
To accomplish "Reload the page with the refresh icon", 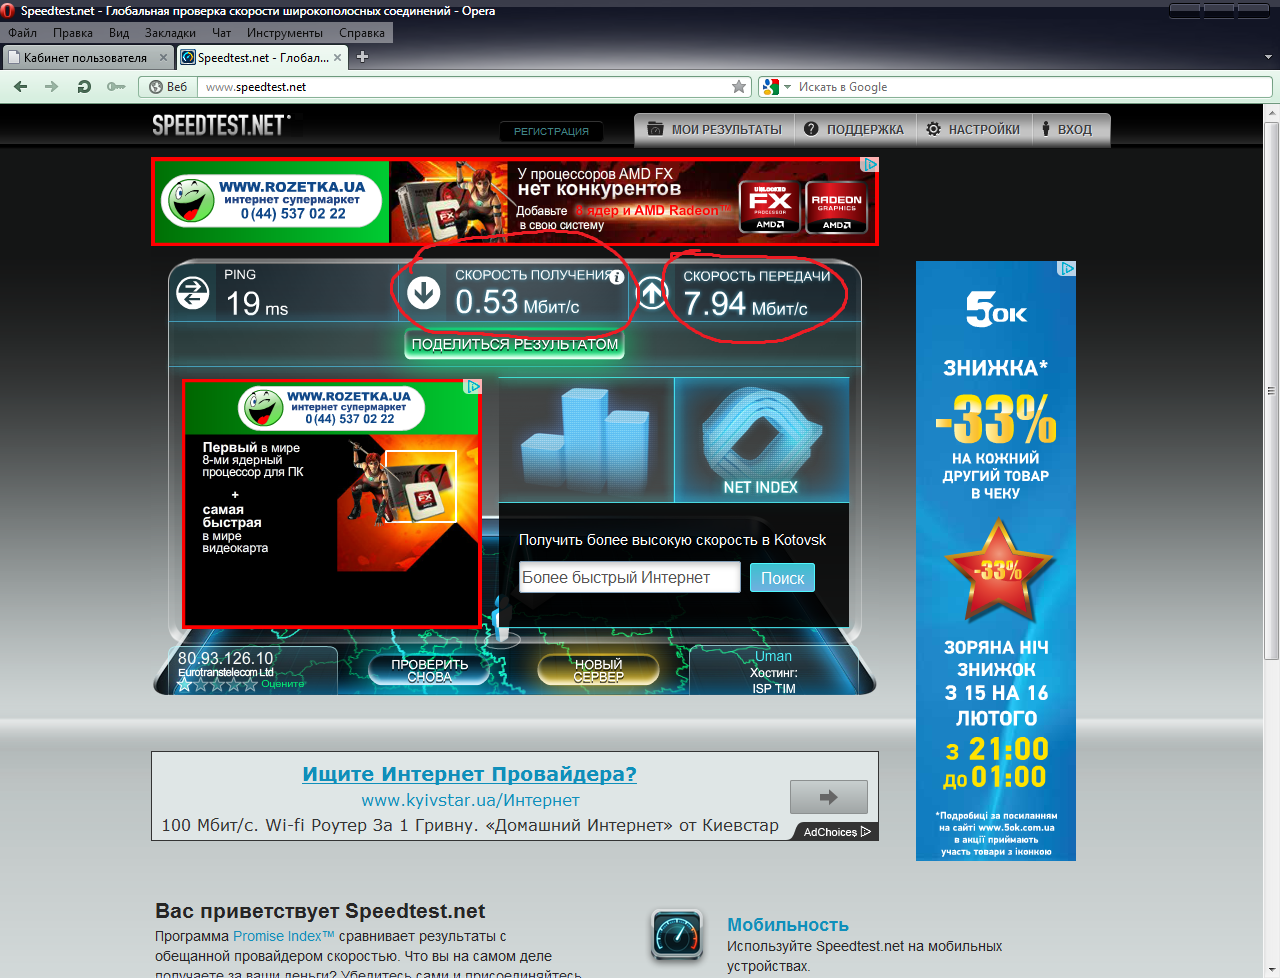I will pyautogui.click(x=84, y=87).
